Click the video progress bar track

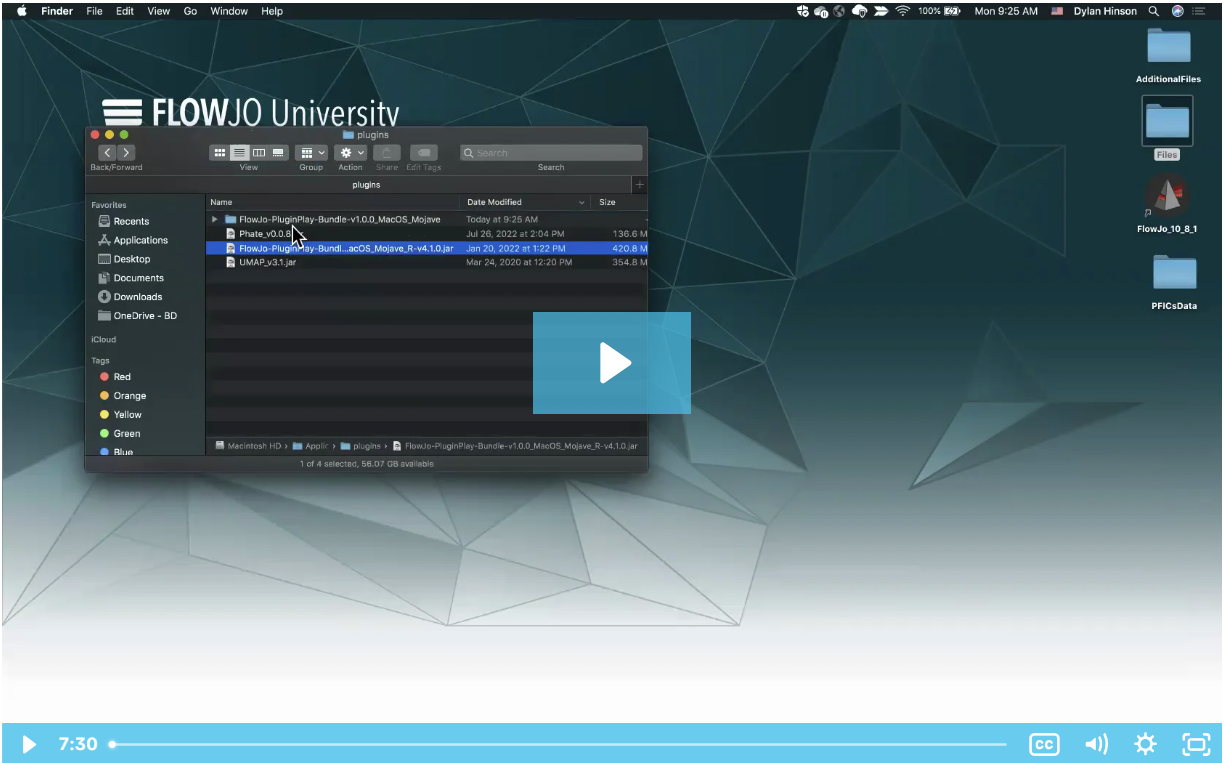pos(560,744)
